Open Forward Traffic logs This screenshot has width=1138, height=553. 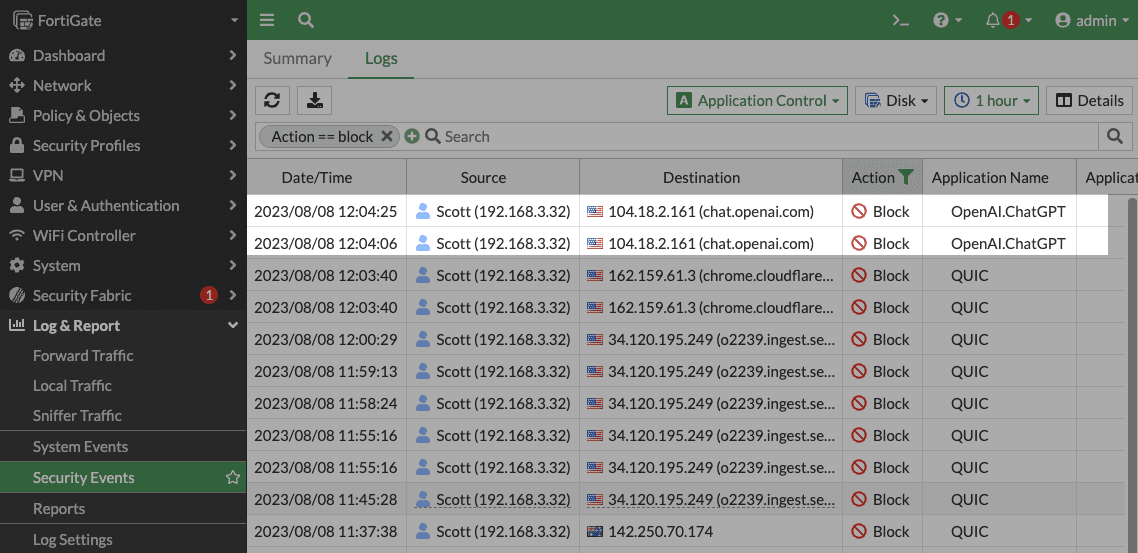[83, 356]
